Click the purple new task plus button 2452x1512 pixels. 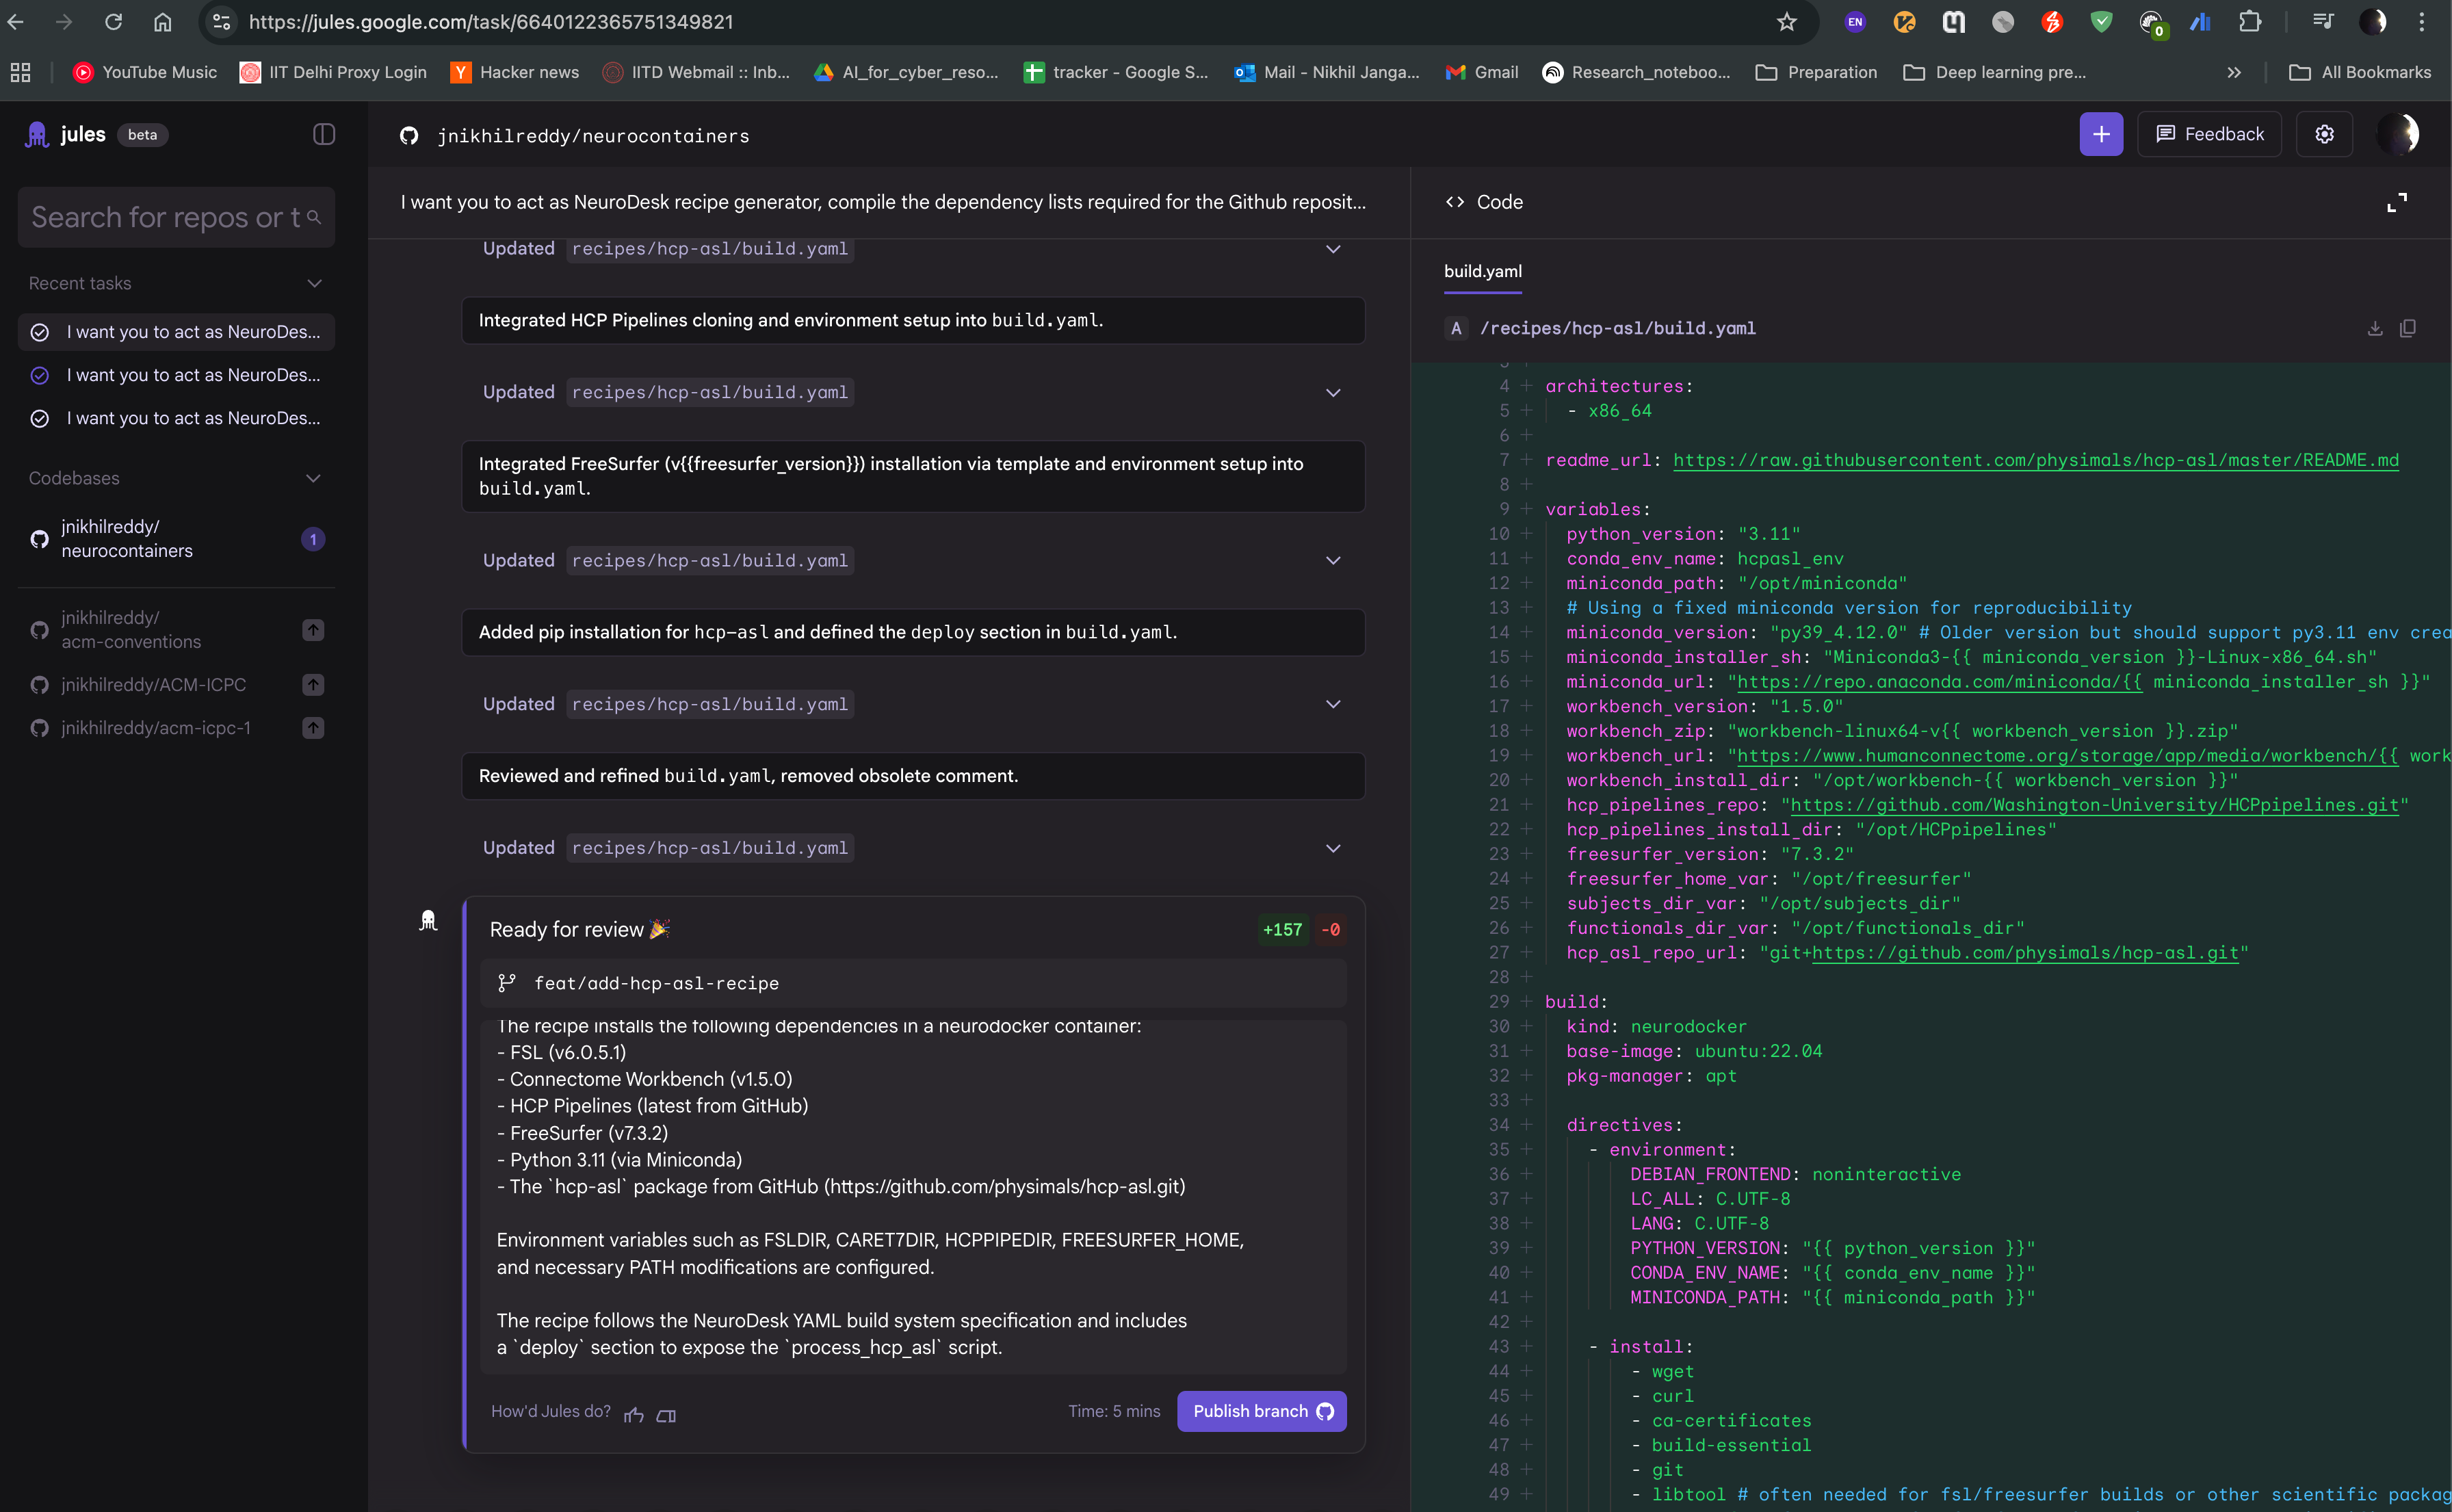point(2101,134)
